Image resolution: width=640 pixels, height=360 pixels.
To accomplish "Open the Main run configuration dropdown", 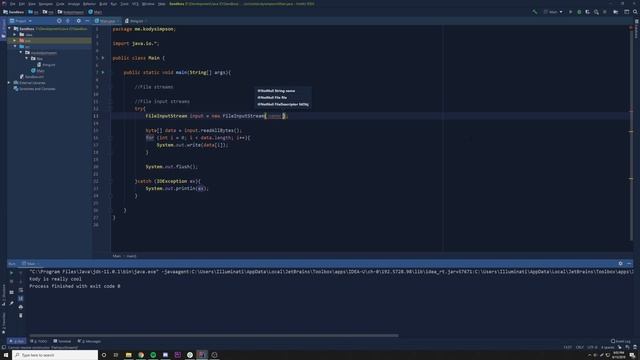I will 553,12.
